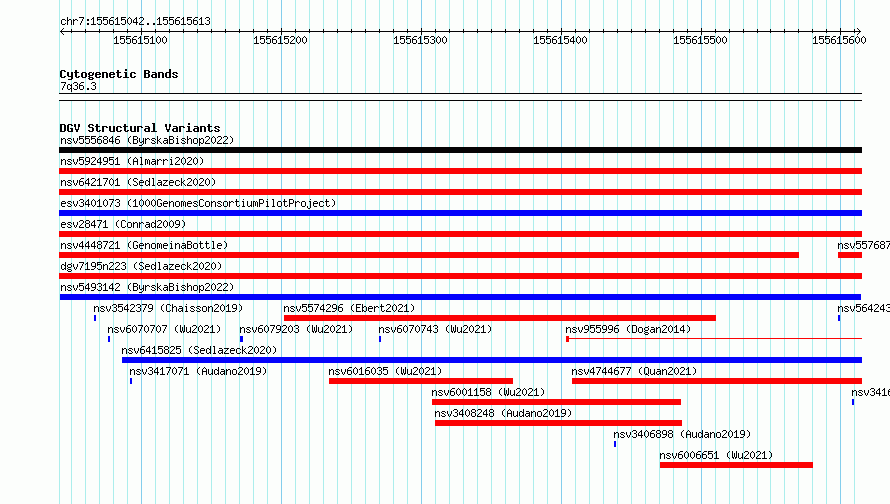
Task: Click the blue nsv5493142 variant bar
Action: click(460, 297)
